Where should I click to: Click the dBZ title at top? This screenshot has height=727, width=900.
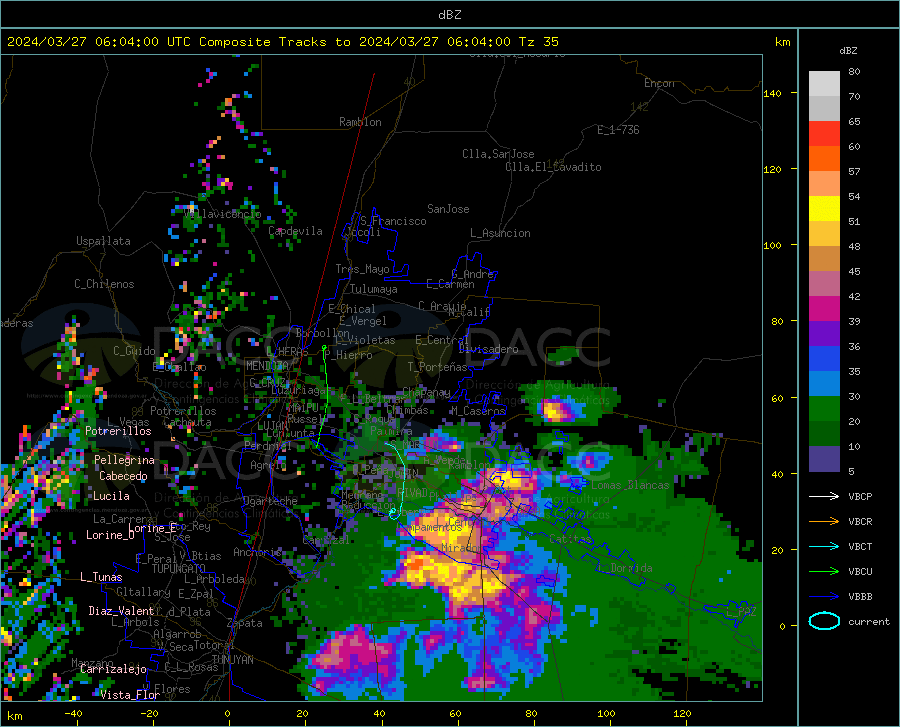coord(449,15)
